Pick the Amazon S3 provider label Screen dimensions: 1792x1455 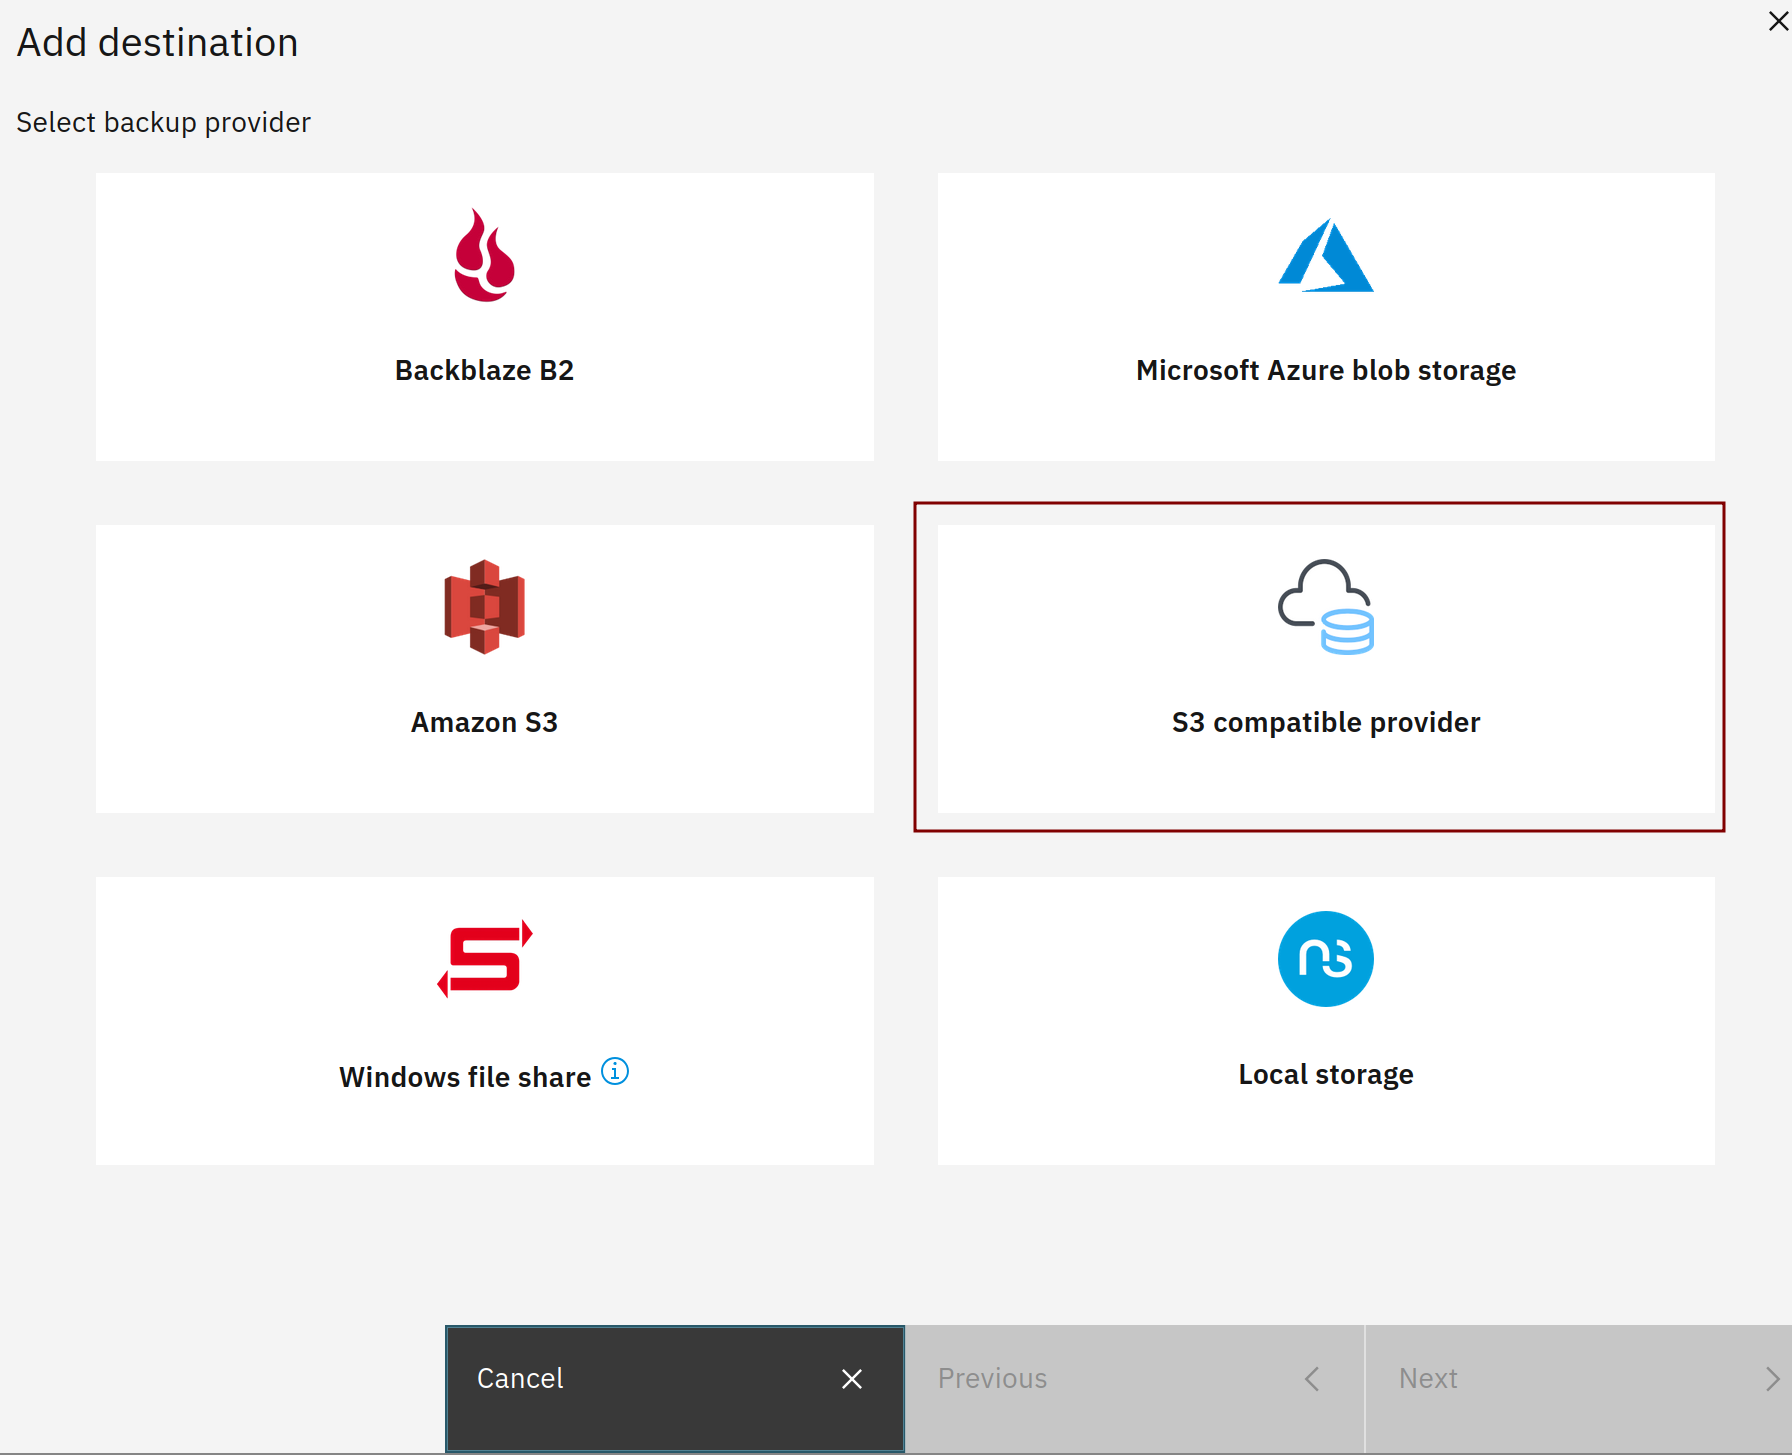tap(485, 722)
